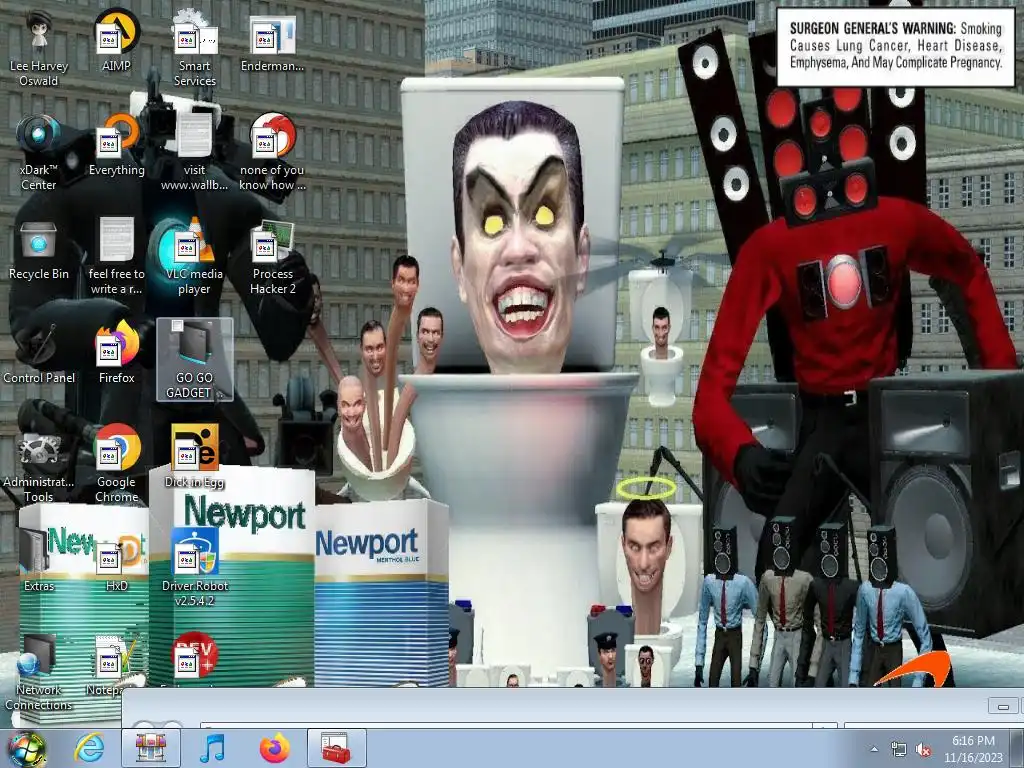This screenshot has height=768, width=1024.
Task: Launch the VLC media player shortcut
Action: point(195,257)
